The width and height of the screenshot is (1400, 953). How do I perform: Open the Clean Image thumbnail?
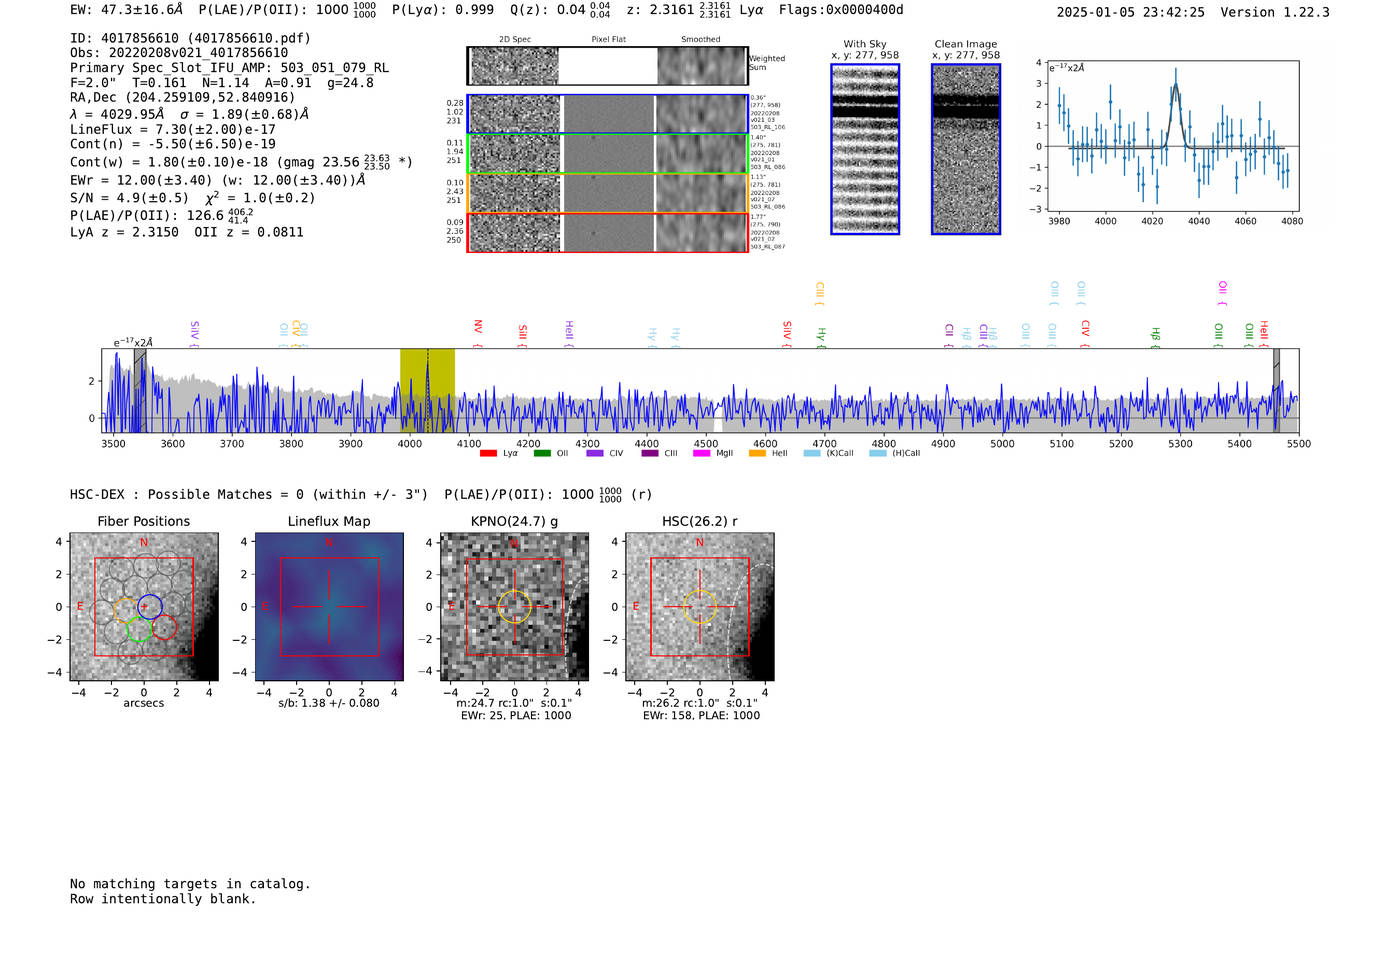point(966,149)
